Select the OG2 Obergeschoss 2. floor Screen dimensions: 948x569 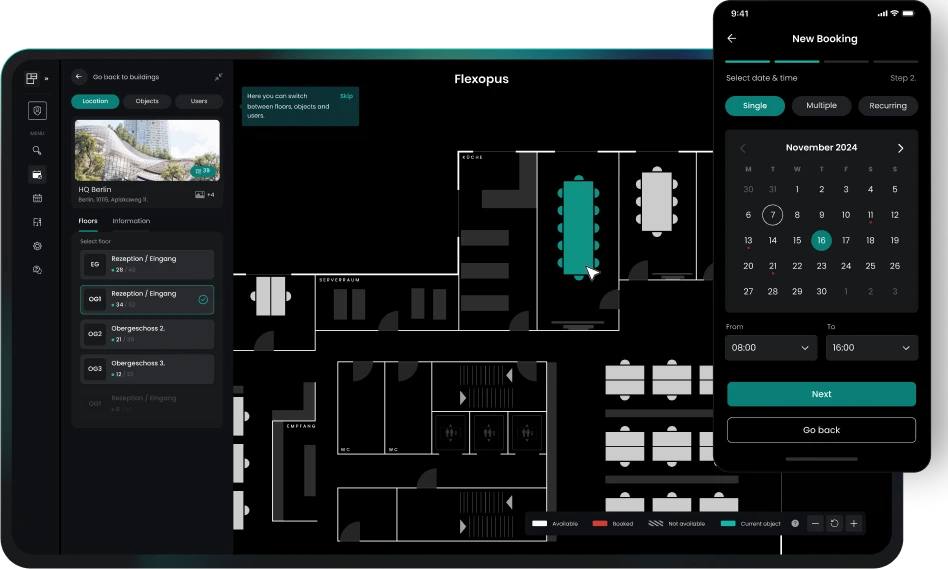pyautogui.click(x=147, y=333)
